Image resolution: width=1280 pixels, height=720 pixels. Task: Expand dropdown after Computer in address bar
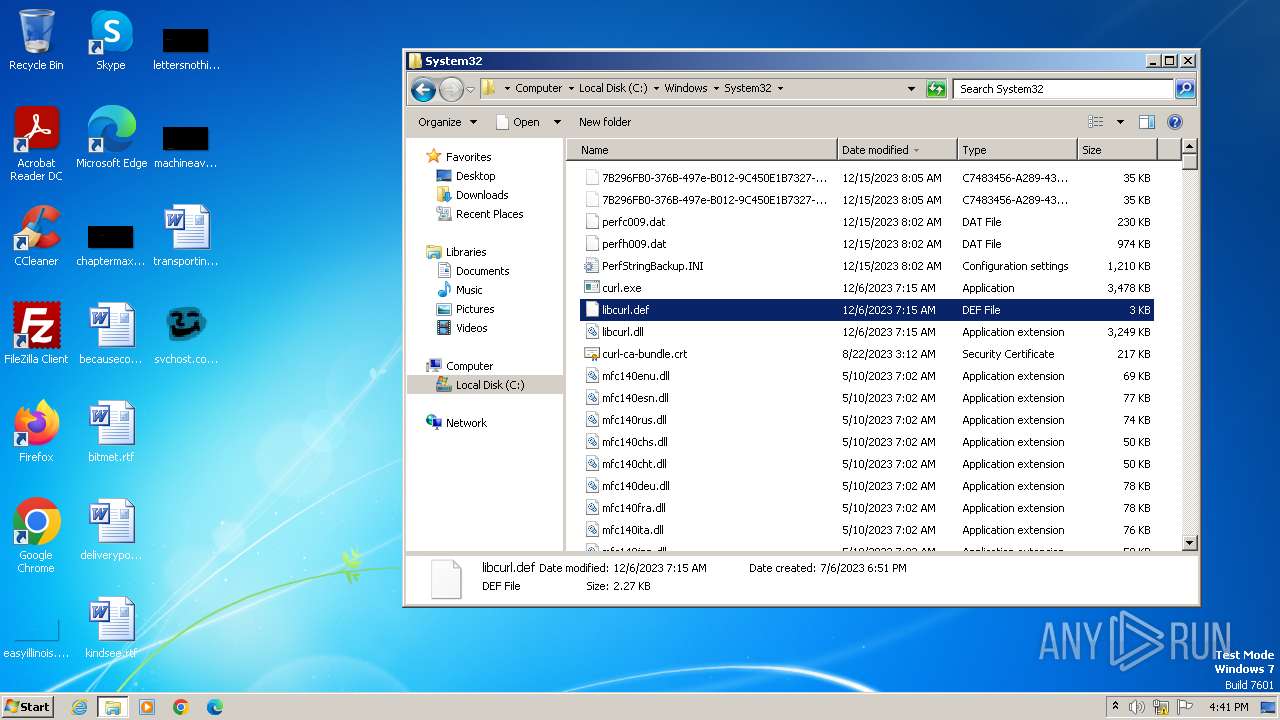pos(570,88)
